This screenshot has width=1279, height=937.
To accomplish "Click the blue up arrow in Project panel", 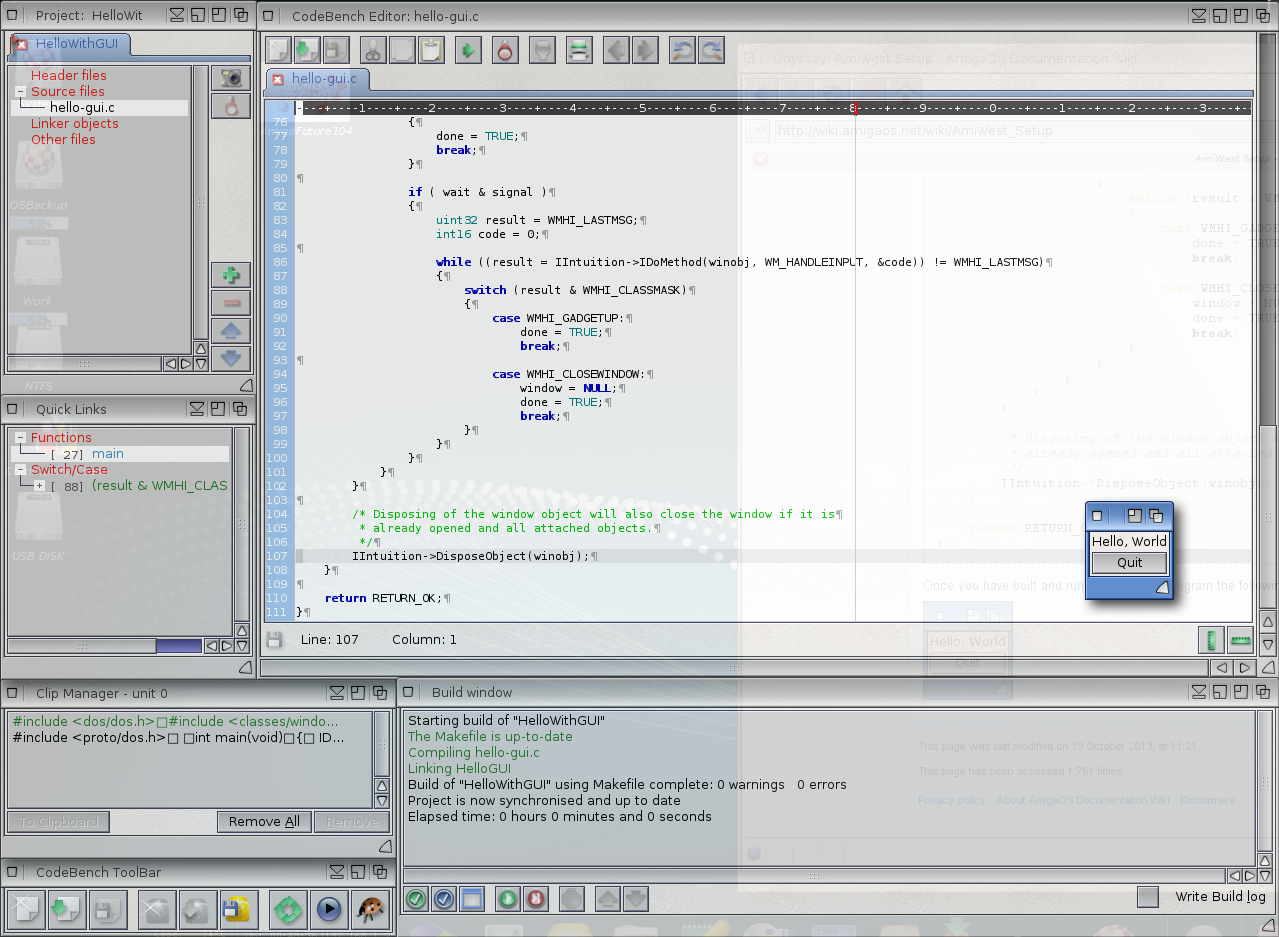I will pos(231,330).
